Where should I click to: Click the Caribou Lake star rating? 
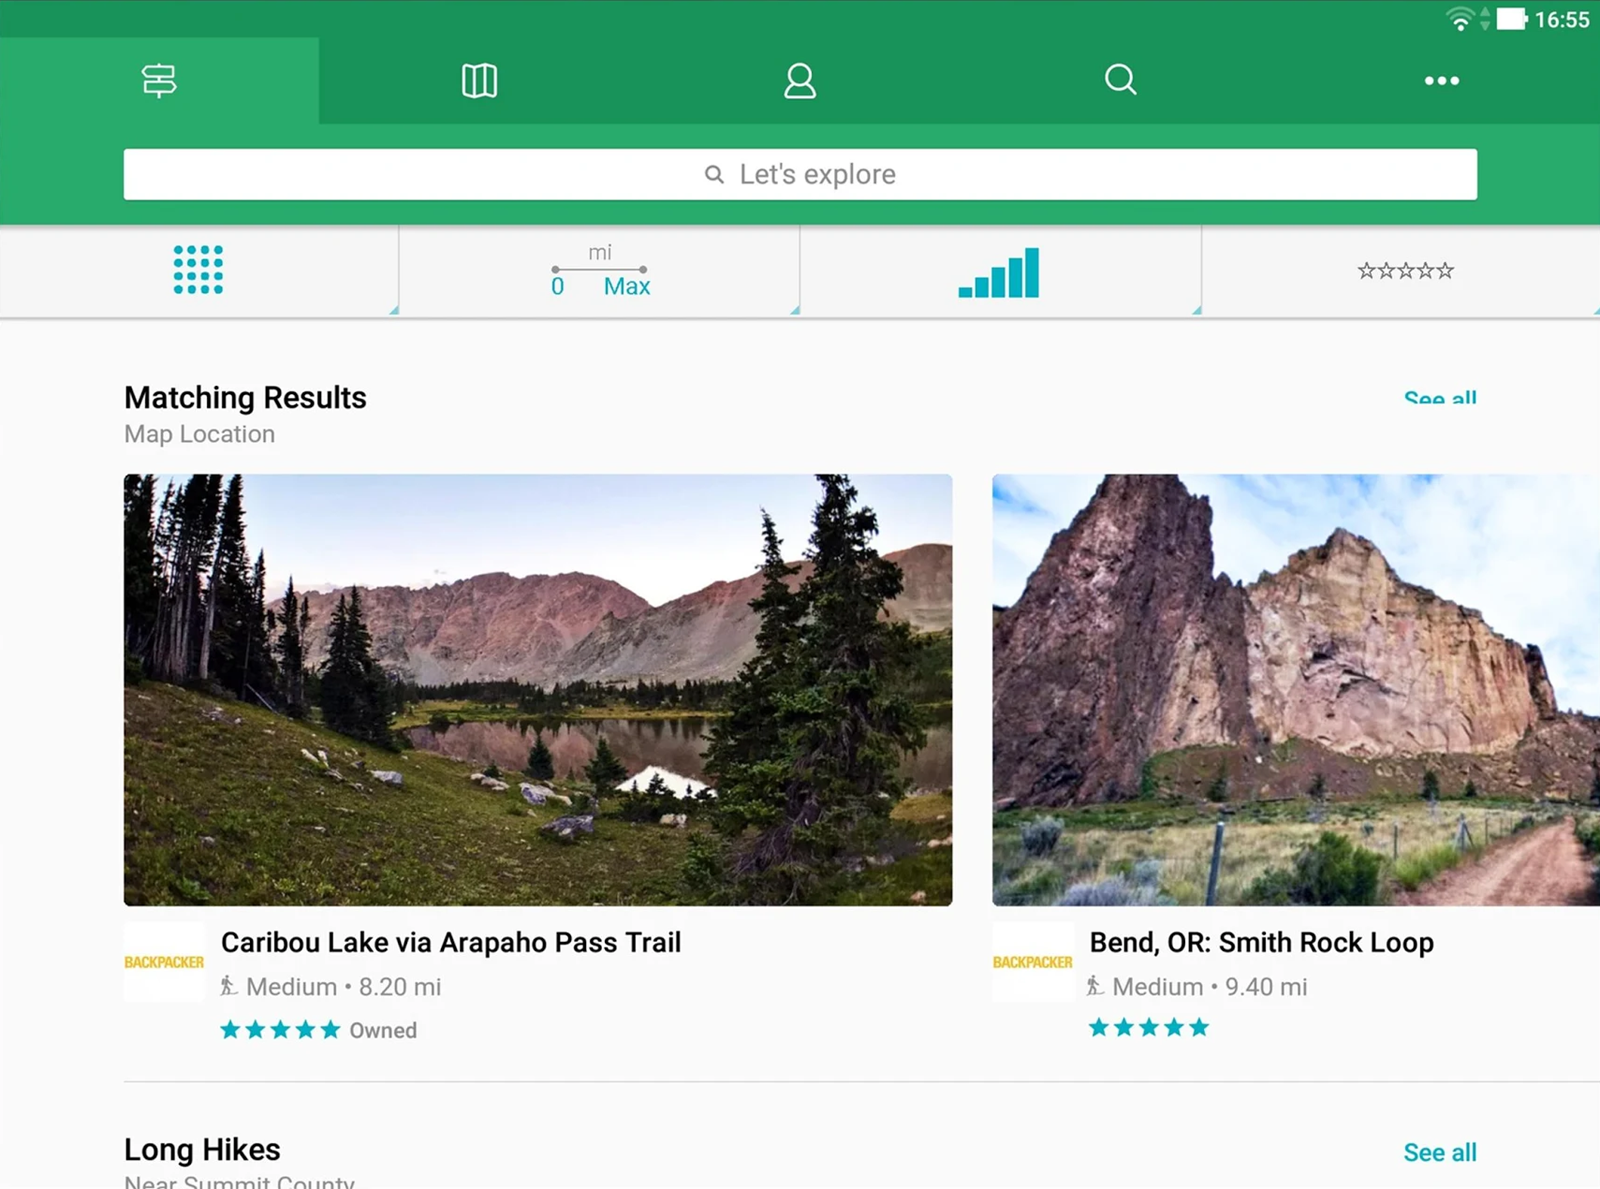coord(280,1030)
